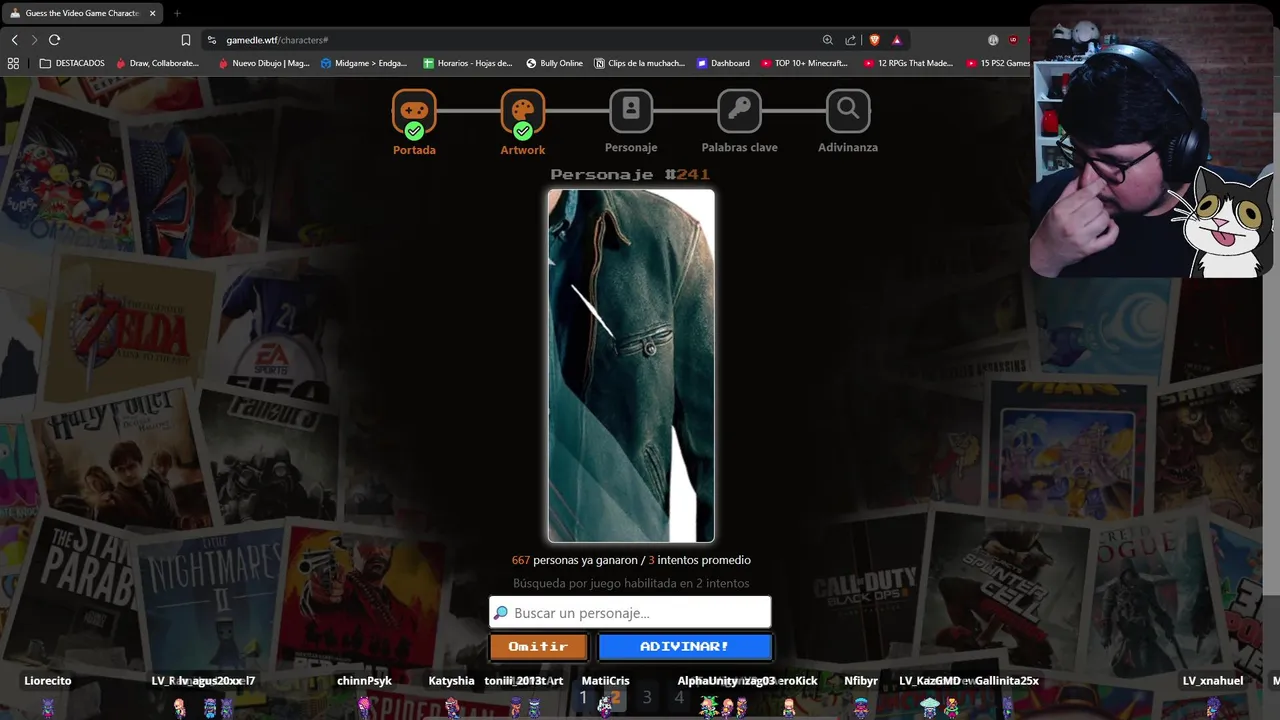Screen dimensions: 1280x720
Task: Click the Palabras clave label
Action: 740,147
